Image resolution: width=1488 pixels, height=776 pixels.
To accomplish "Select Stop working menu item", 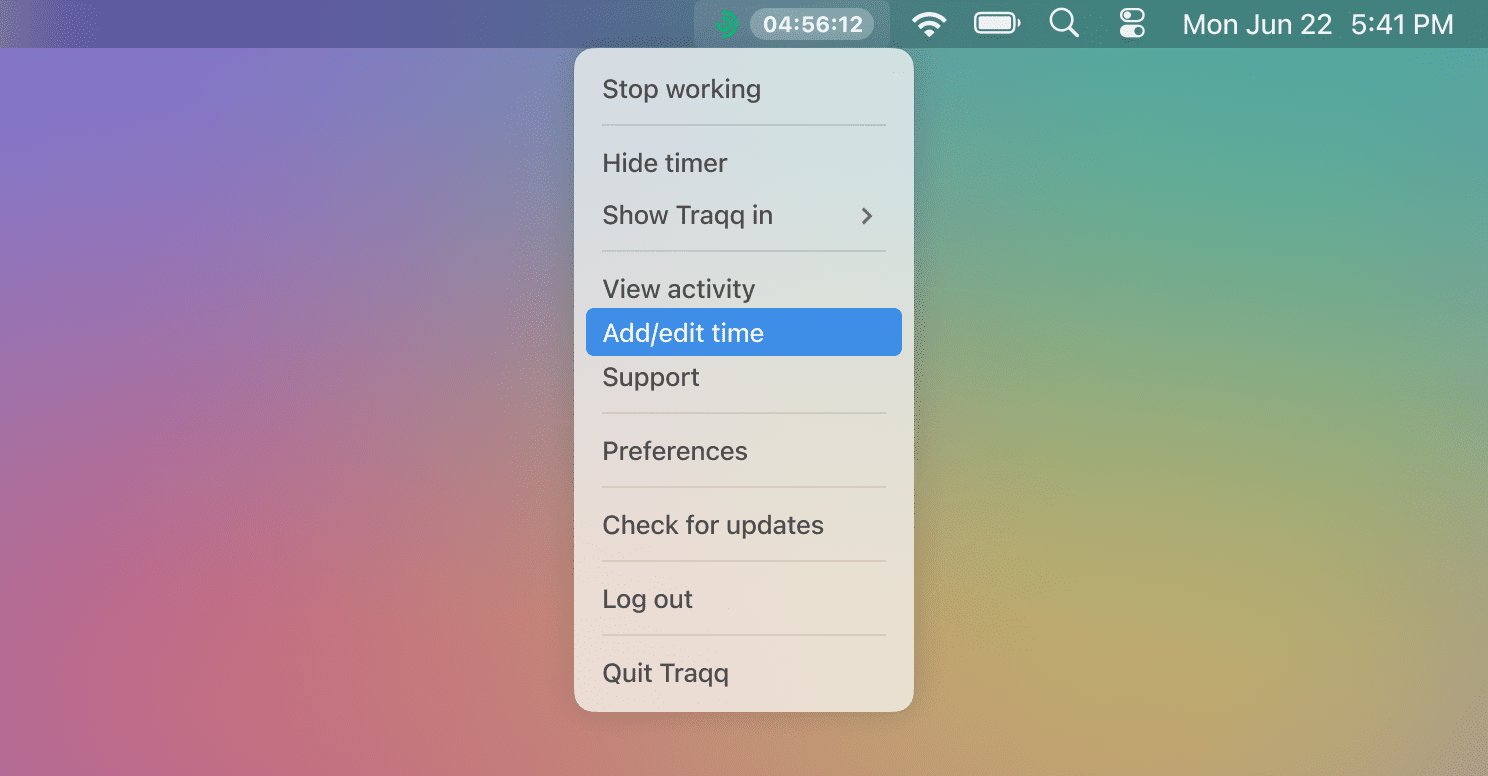I will (x=744, y=89).
